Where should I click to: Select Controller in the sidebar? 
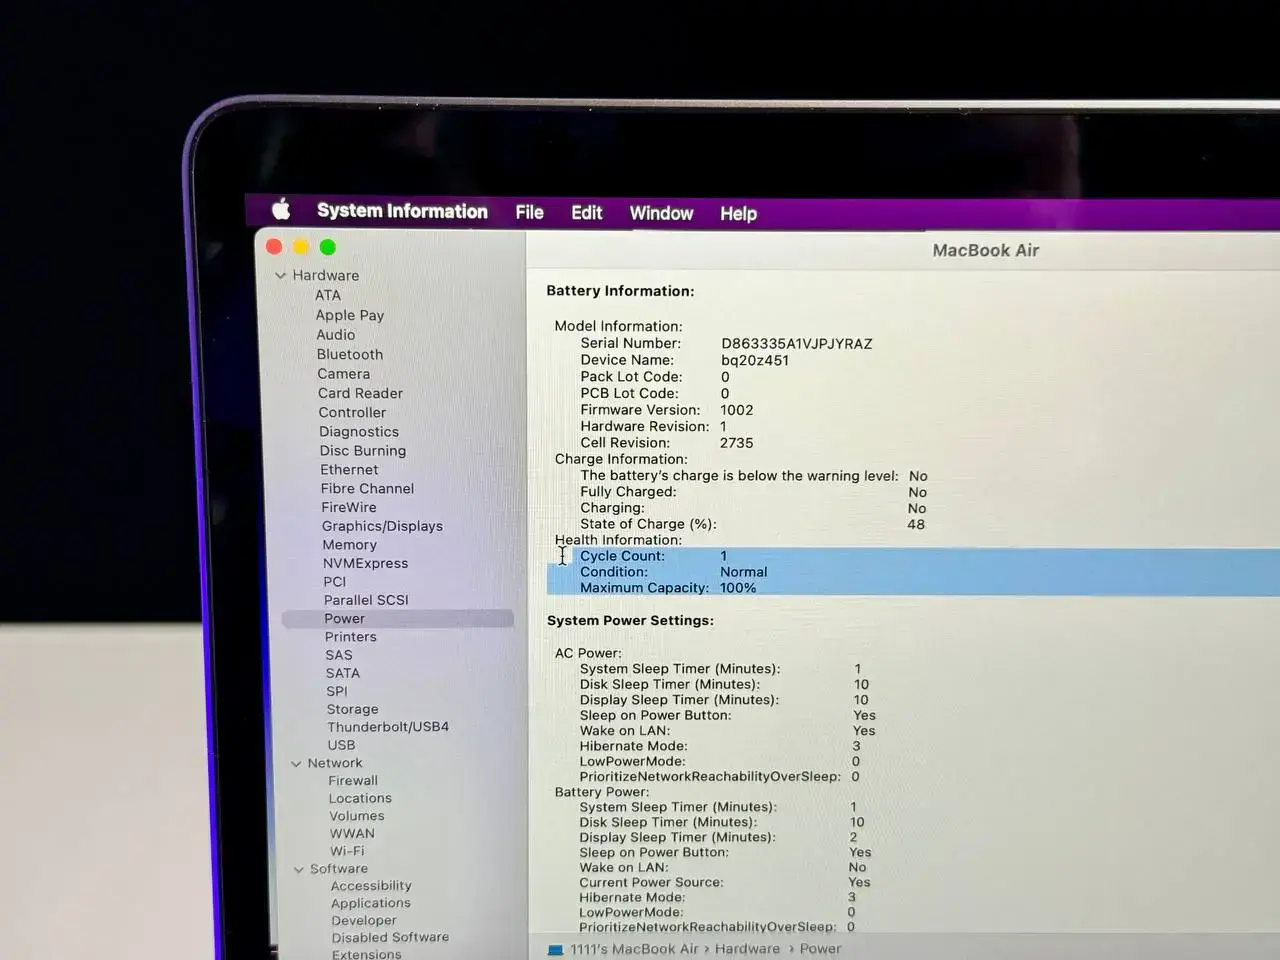(x=352, y=412)
